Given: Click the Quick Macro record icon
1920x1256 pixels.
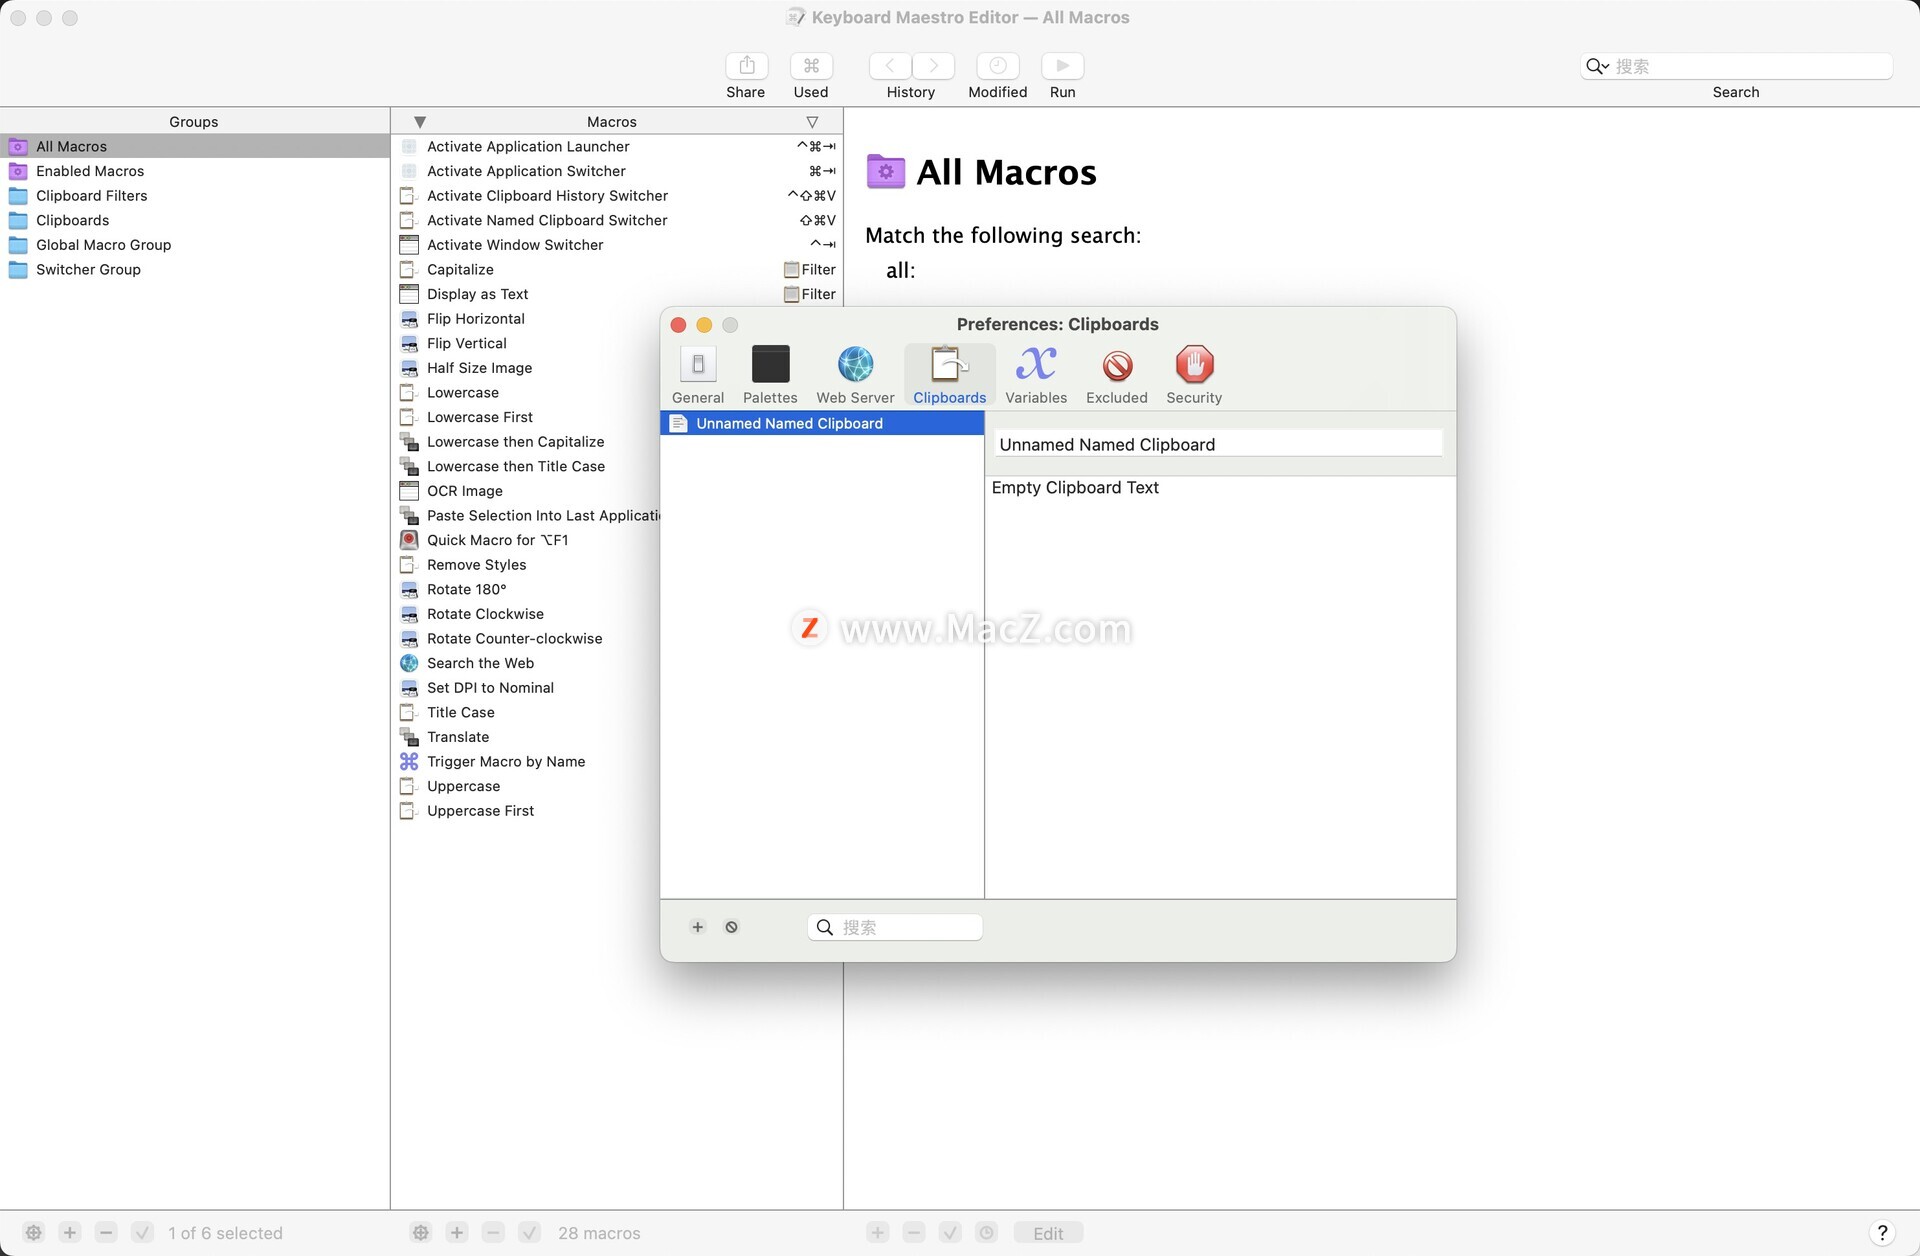Looking at the screenshot, I should (409, 540).
